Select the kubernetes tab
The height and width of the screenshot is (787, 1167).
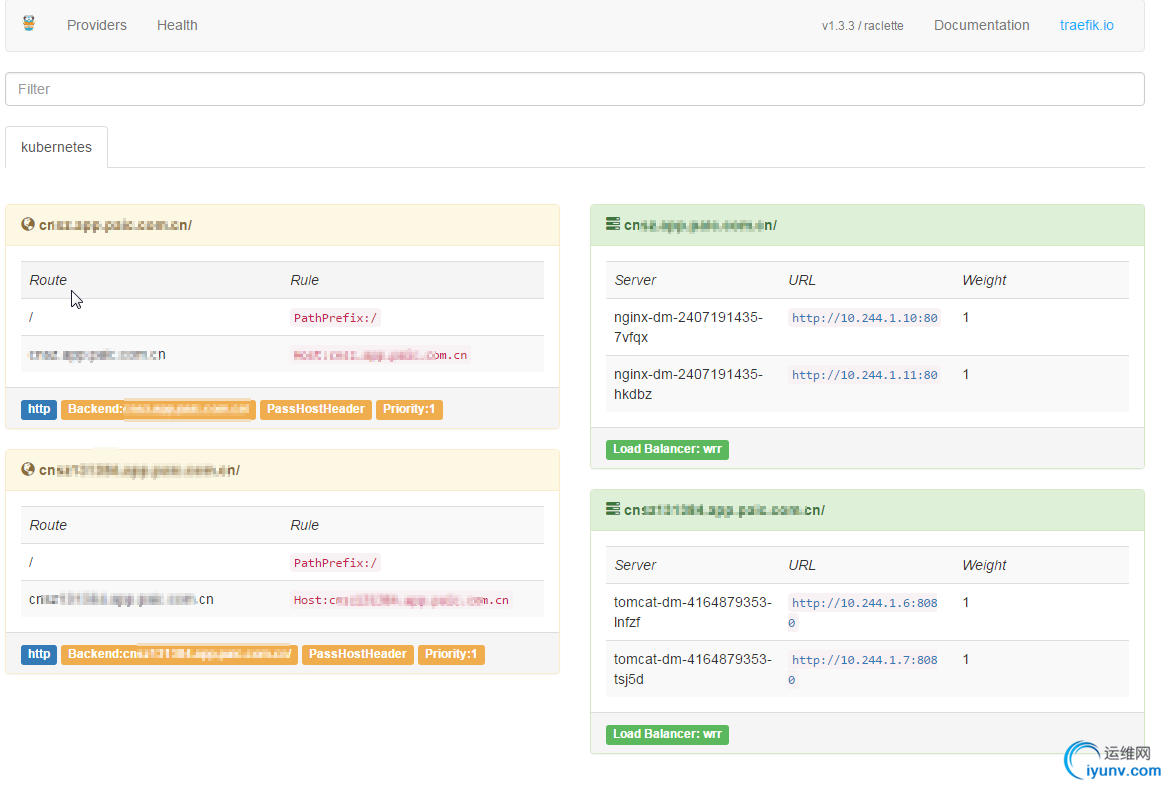(57, 147)
